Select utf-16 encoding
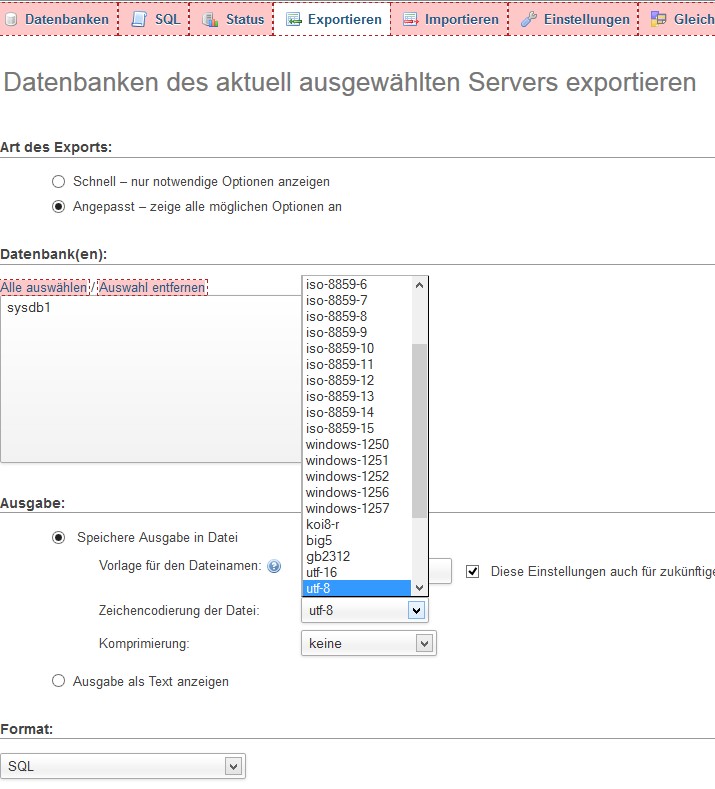 pos(357,573)
